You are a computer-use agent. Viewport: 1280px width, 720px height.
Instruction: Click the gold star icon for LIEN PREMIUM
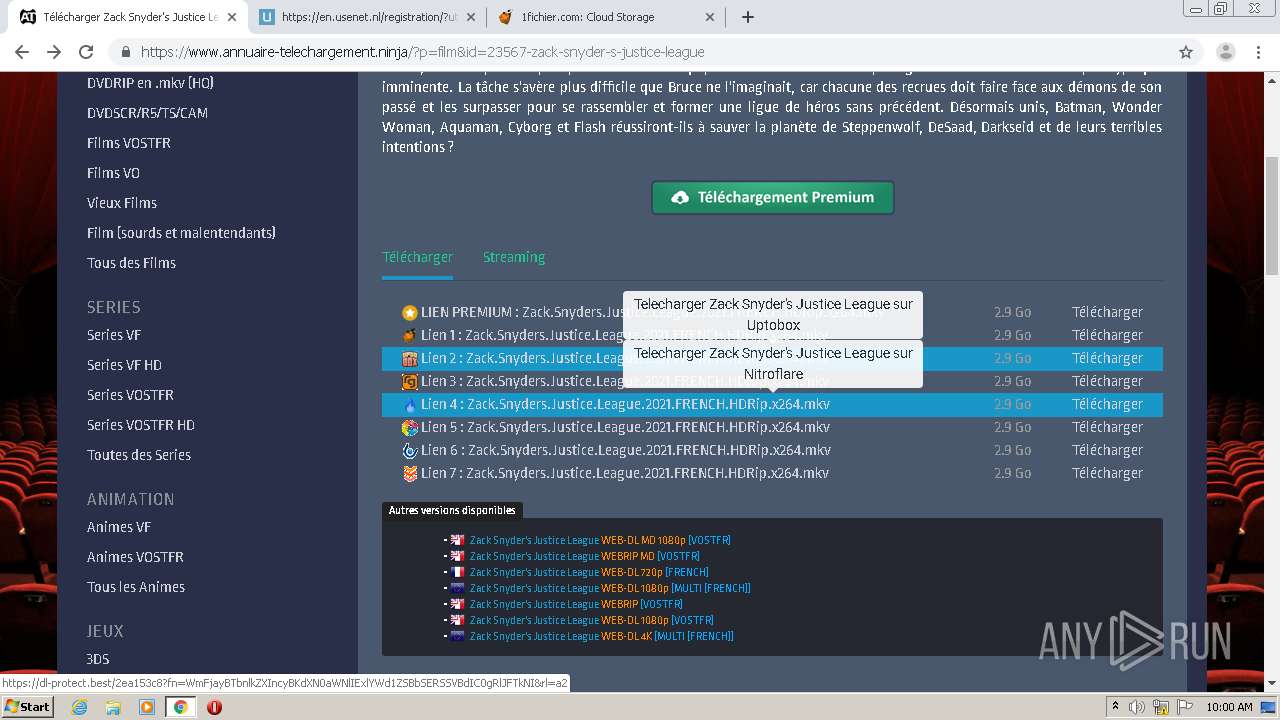(x=409, y=312)
